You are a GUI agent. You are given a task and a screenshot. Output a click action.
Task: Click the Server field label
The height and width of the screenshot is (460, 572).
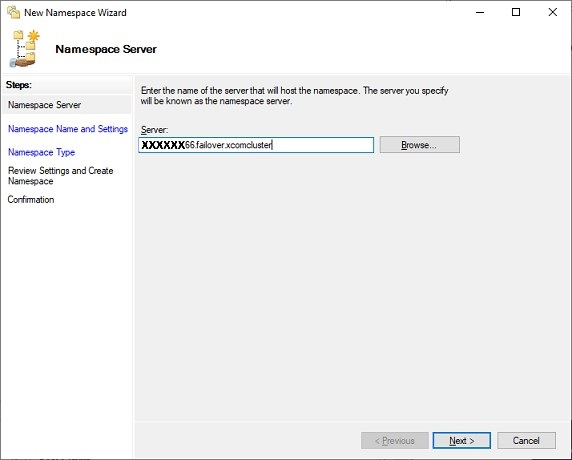click(154, 130)
